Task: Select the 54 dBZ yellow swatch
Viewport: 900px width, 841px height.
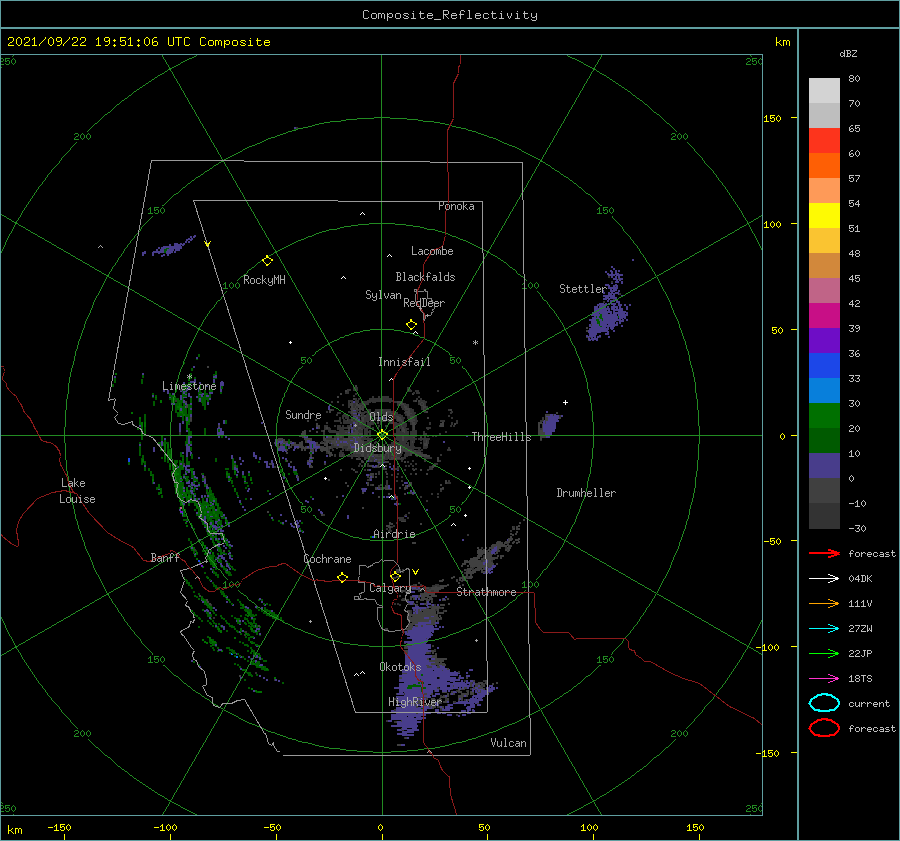Action: pos(824,215)
